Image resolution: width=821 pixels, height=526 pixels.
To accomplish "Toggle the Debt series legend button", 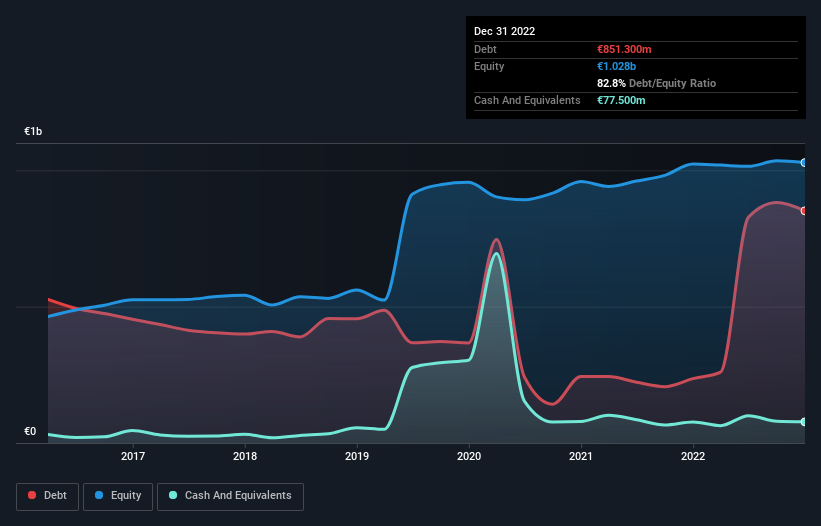I will tap(47, 496).
